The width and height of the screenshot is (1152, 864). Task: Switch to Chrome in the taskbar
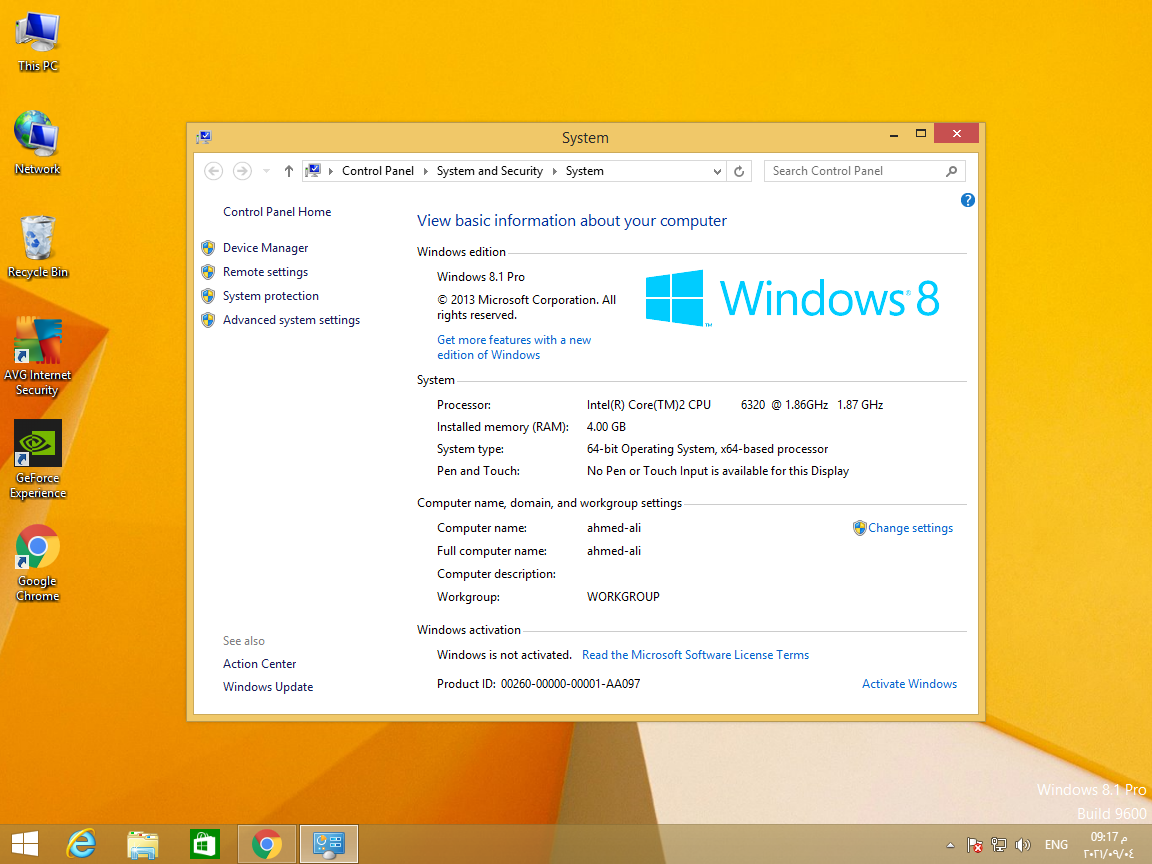(x=267, y=844)
